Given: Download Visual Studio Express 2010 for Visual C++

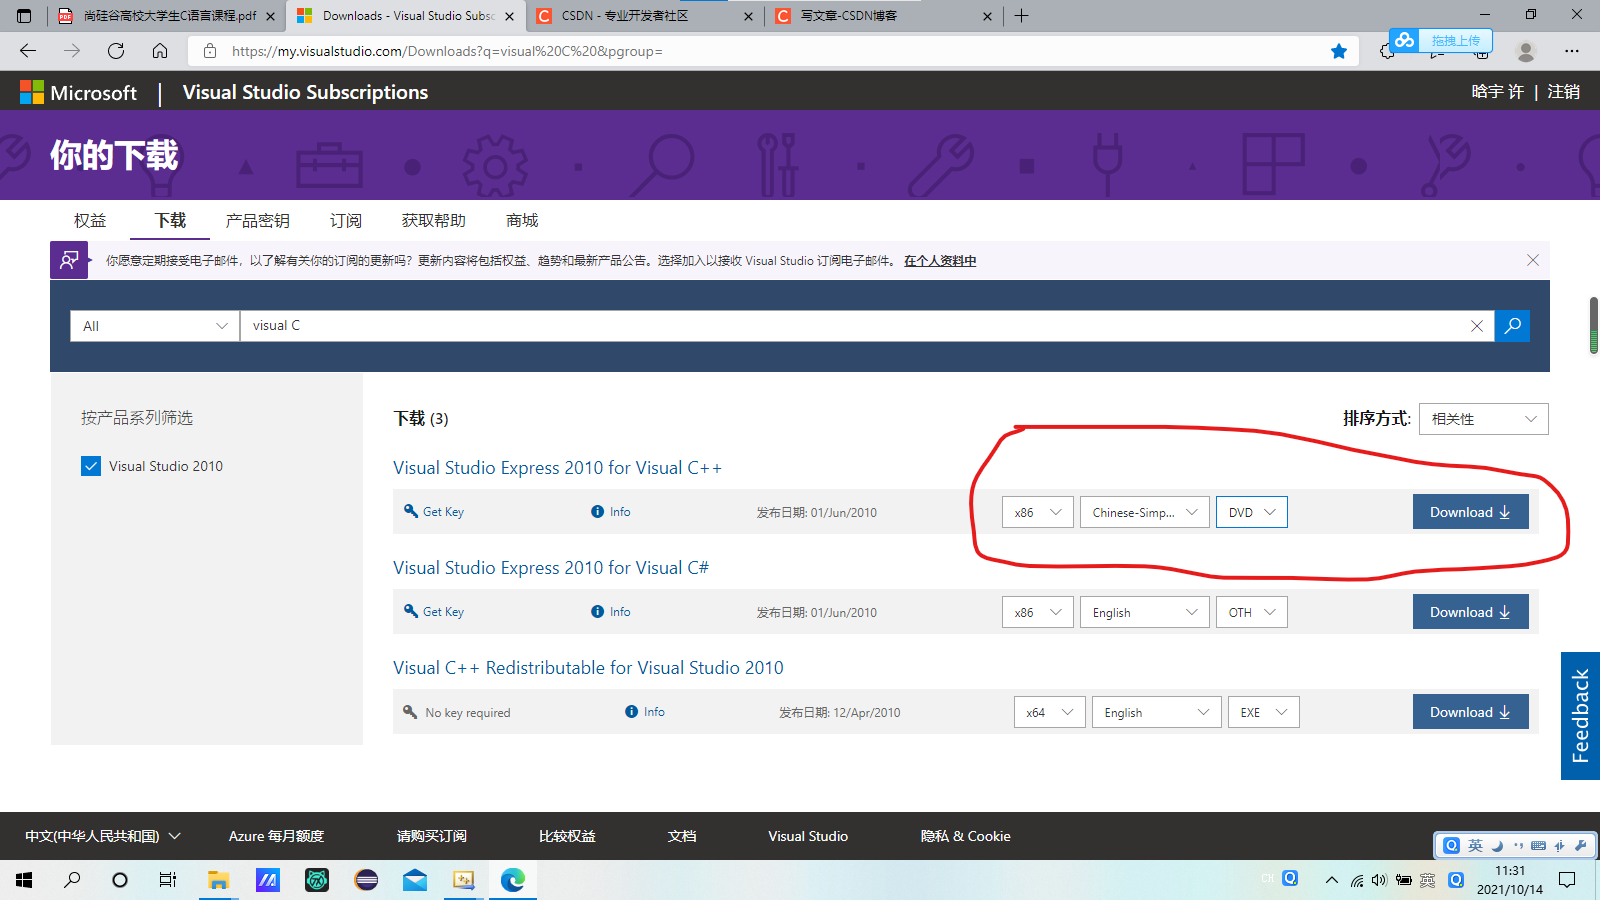Looking at the screenshot, I should pyautogui.click(x=1470, y=511).
